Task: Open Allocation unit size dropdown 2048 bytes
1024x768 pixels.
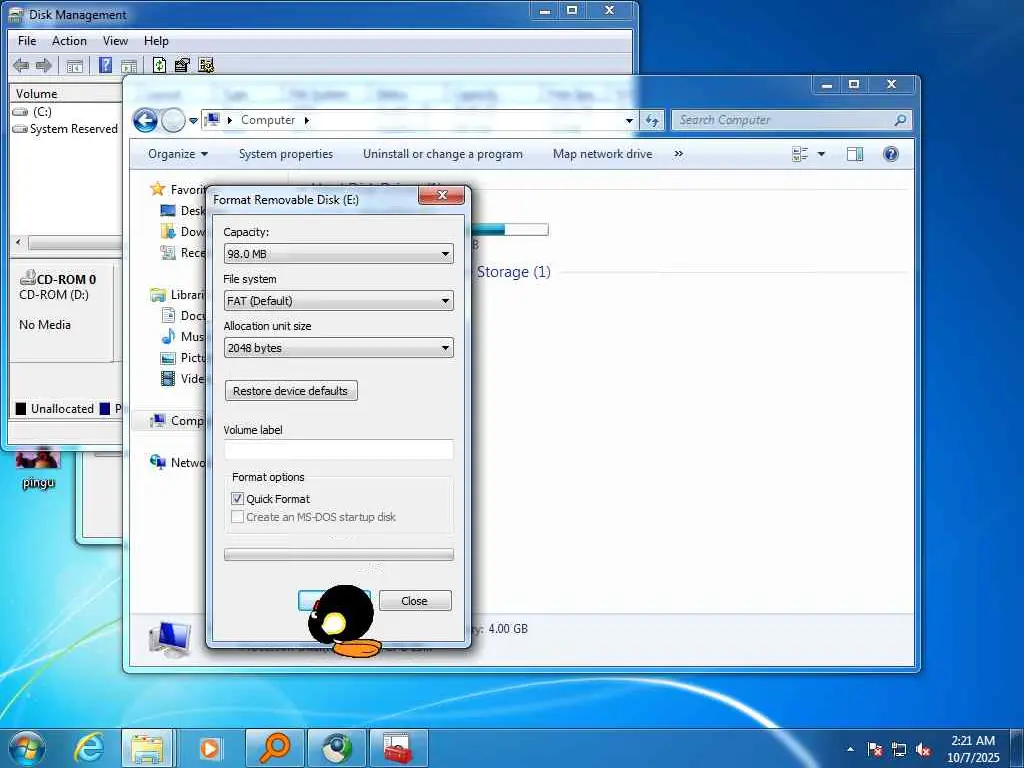Action: point(338,348)
